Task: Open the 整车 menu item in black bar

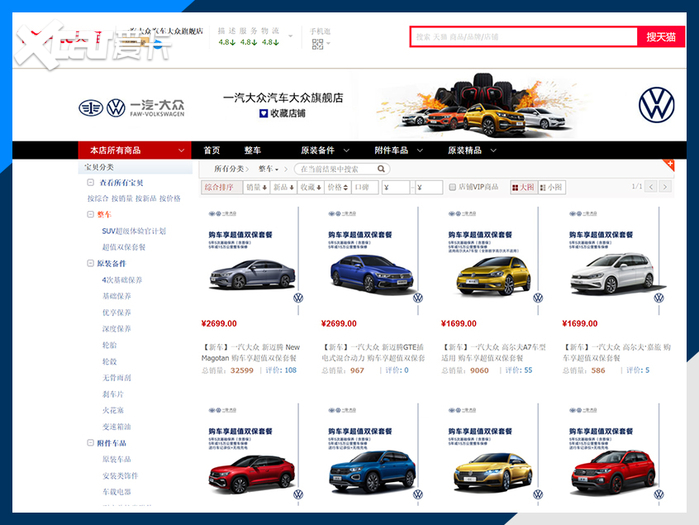Action: [252, 150]
